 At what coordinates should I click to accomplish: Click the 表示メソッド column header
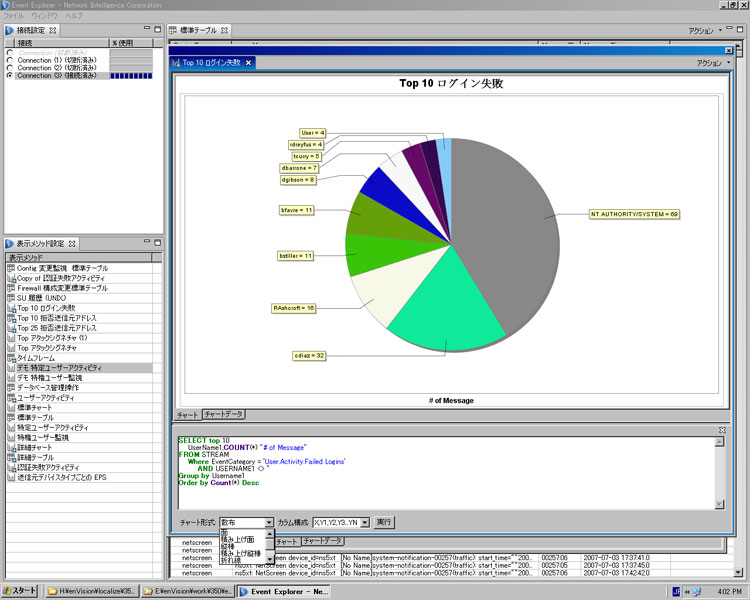(x=79, y=257)
